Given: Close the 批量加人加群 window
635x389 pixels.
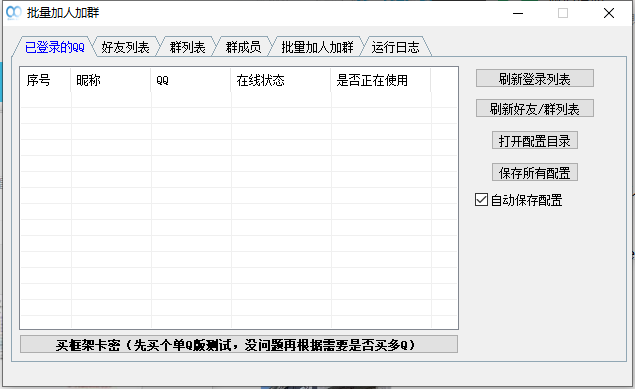Looking at the screenshot, I should tap(609, 13).
